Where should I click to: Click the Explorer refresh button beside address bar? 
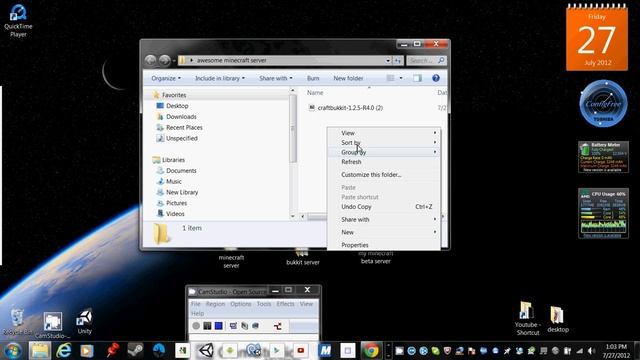(x=398, y=60)
